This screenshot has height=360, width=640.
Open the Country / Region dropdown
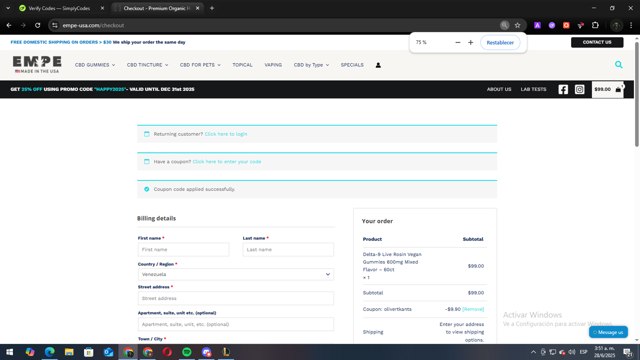point(236,274)
